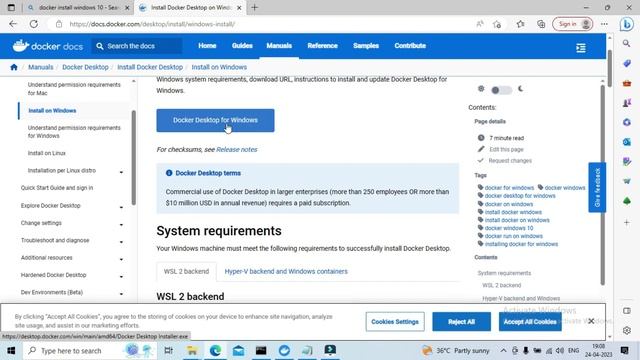The image size is (640, 360).
Task: Open a new browser tab
Action: [255, 7]
